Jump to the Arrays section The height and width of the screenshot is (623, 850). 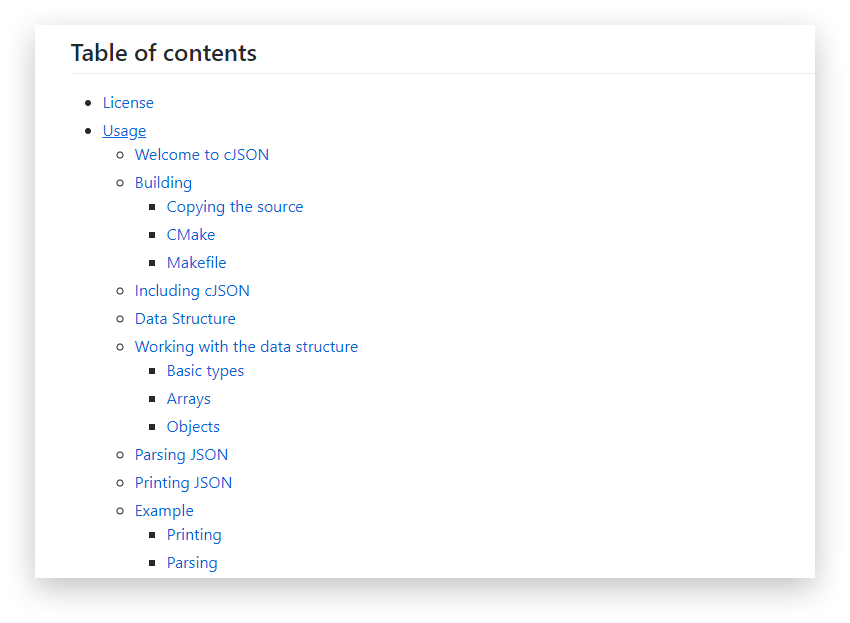point(188,399)
